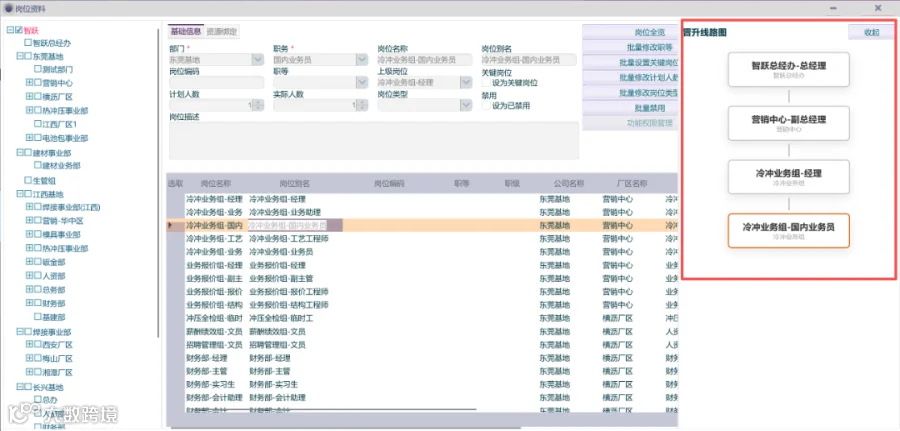This screenshot has height=431, width=900.
Task: Expand the 营销-华中区 node
Action: click(x=29, y=220)
